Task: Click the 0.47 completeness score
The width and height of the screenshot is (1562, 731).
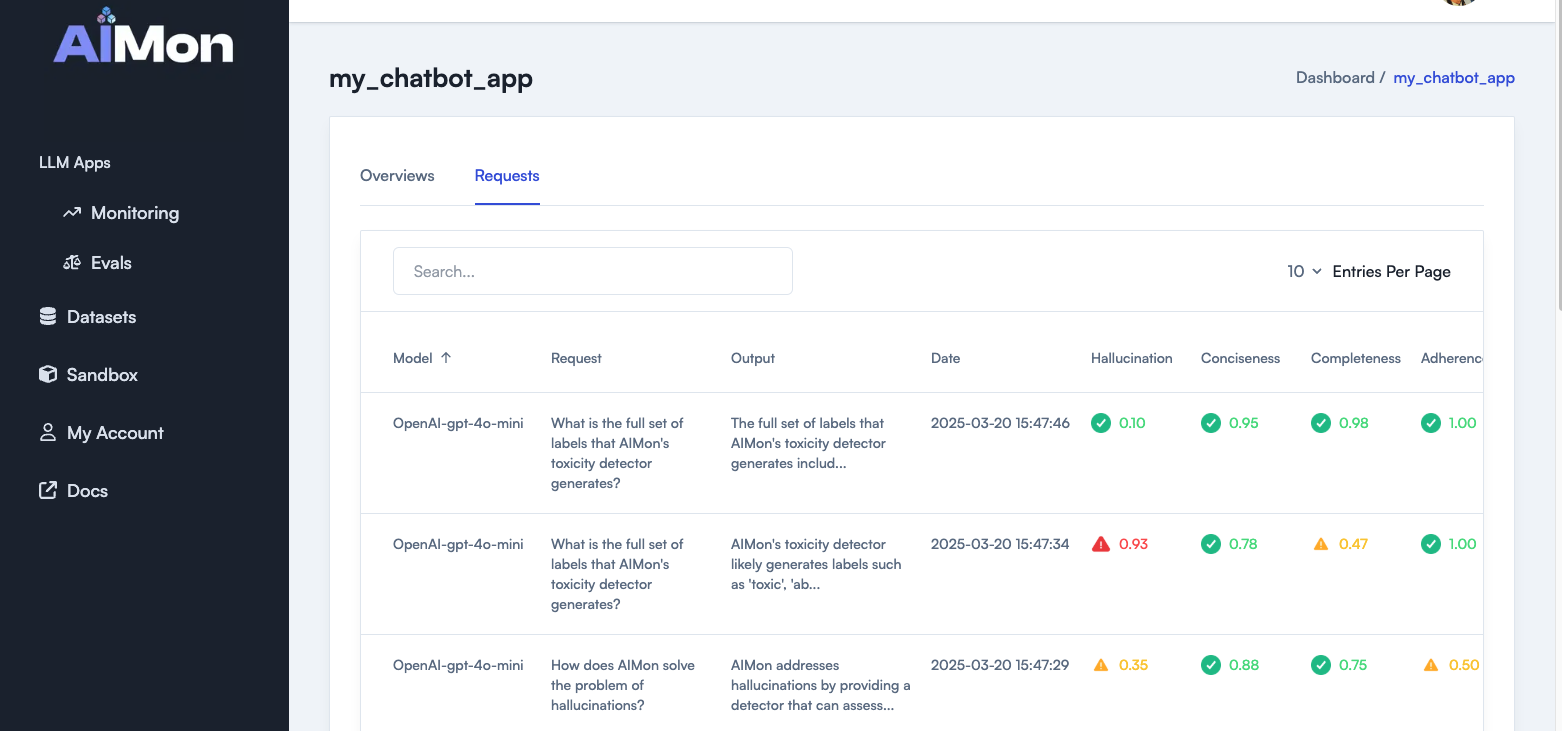Action: pos(1353,544)
